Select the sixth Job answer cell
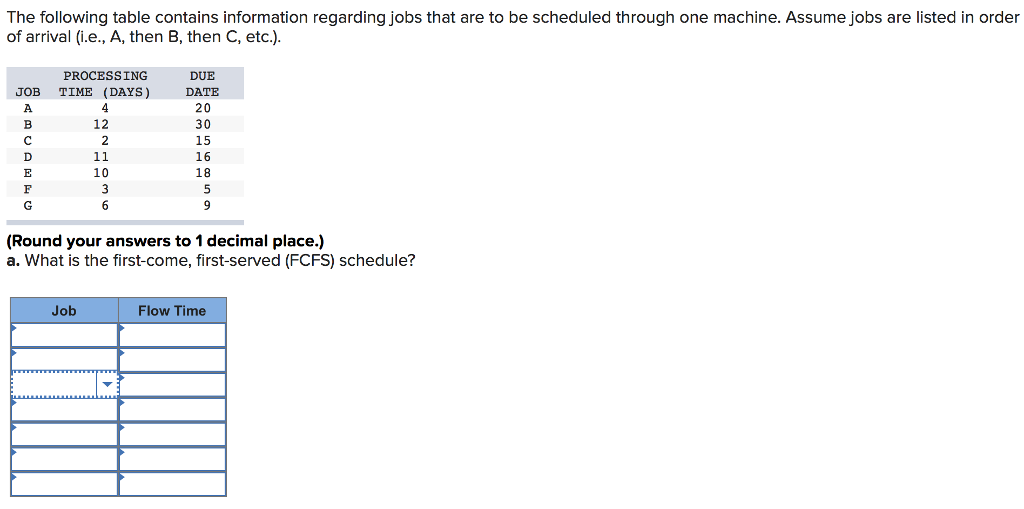This screenshot has width=1024, height=509. click(65, 459)
